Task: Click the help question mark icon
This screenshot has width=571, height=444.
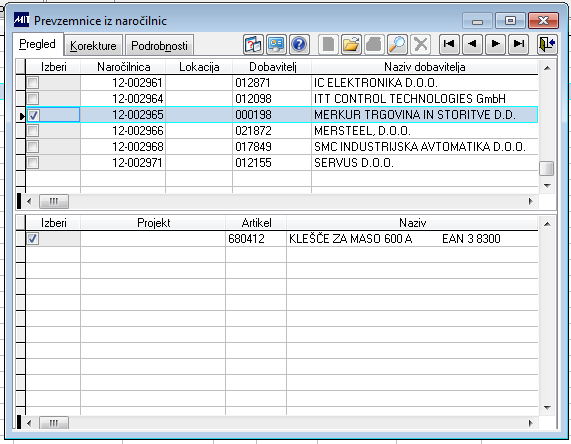Action: pyautogui.click(x=299, y=44)
